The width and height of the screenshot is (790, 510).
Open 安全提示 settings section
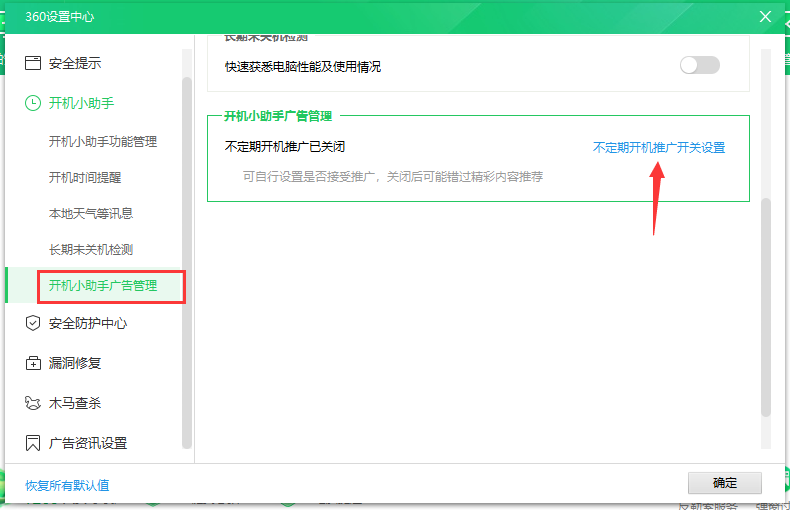pyautogui.click(x=75, y=63)
